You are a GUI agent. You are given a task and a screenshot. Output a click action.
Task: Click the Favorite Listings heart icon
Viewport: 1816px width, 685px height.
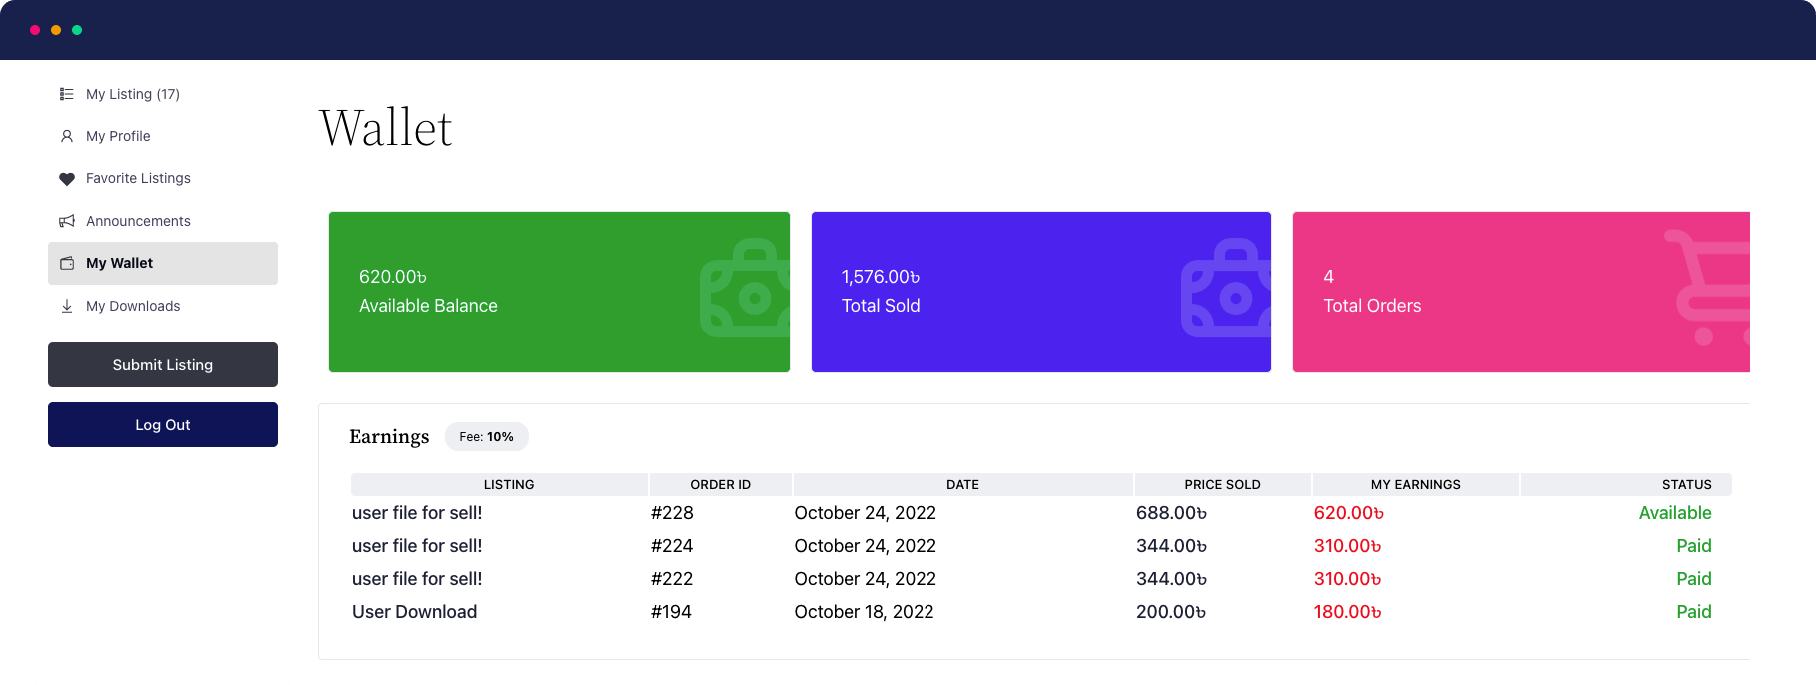[67, 179]
